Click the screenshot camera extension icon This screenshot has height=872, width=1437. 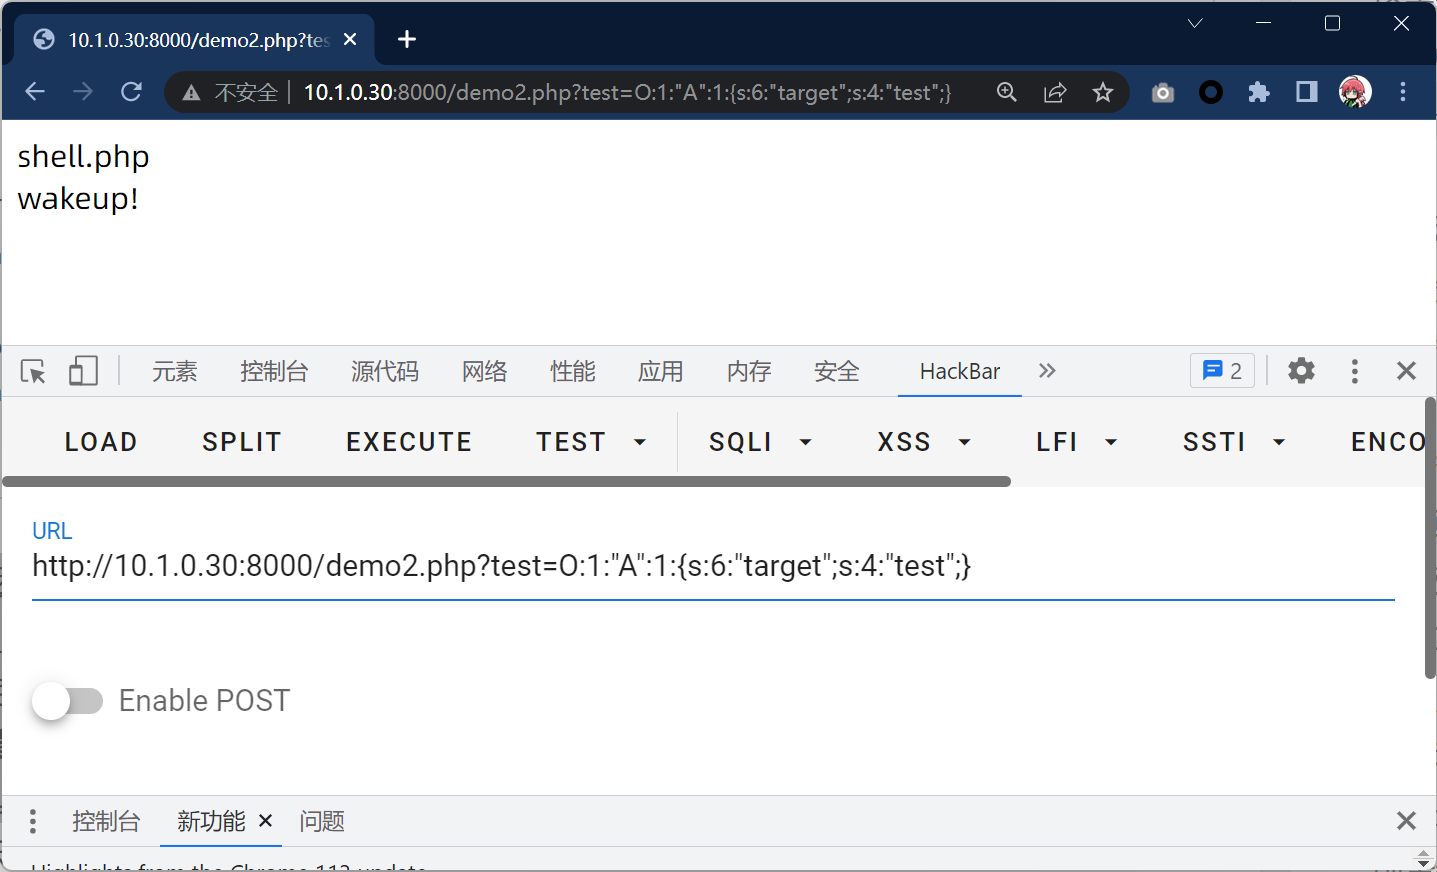coord(1162,93)
